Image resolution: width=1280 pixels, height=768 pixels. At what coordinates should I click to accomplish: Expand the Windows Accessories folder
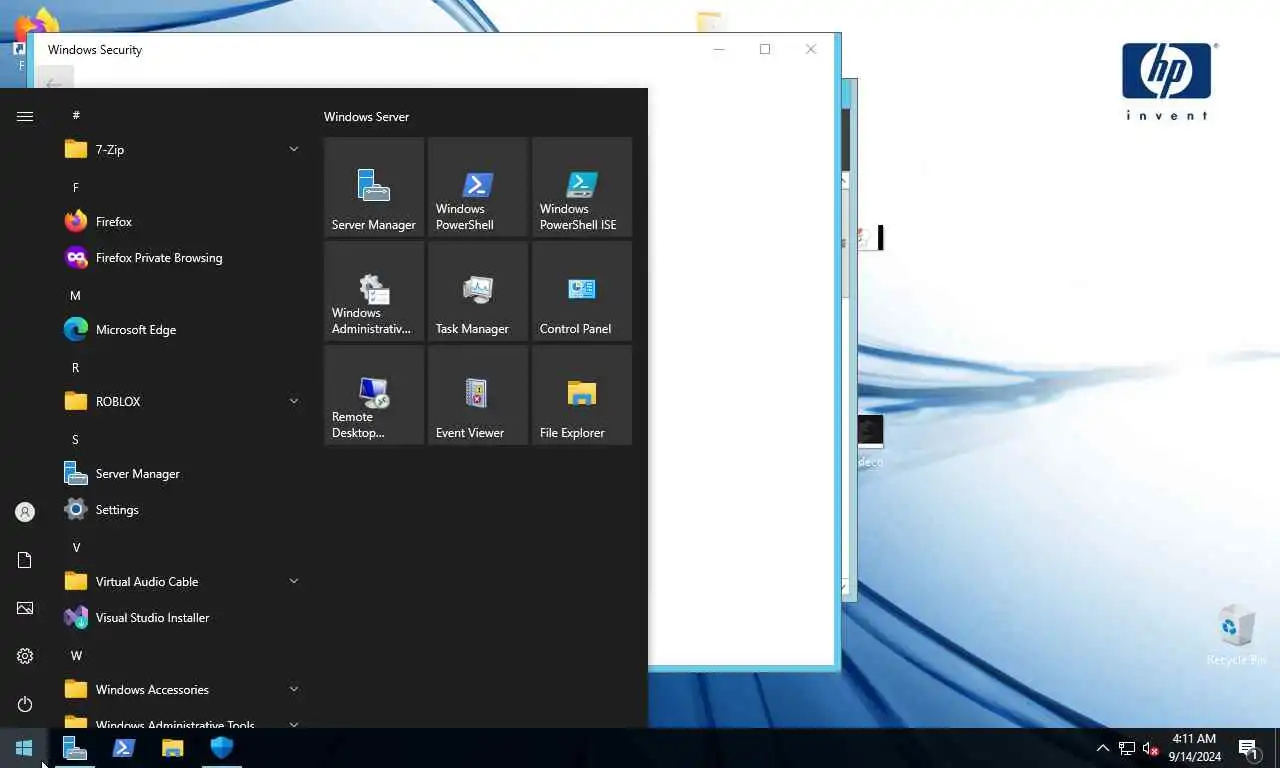point(182,690)
